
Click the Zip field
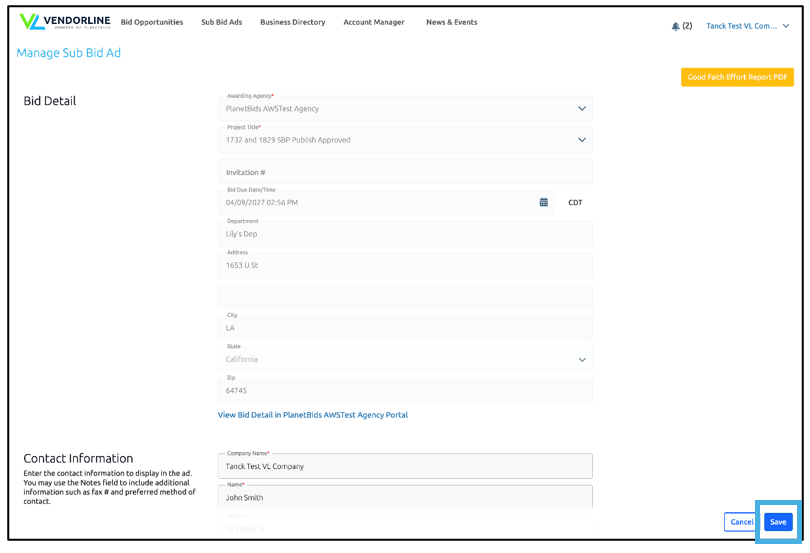tap(405, 390)
